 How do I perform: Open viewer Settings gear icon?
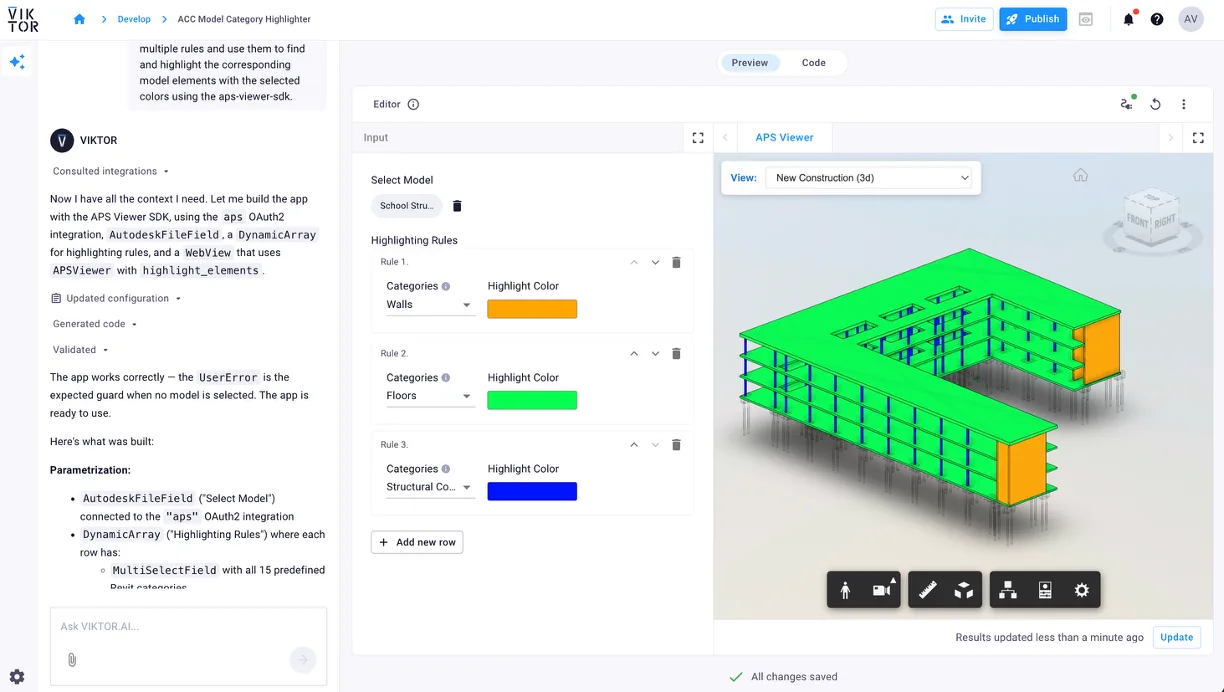(1081, 591)
